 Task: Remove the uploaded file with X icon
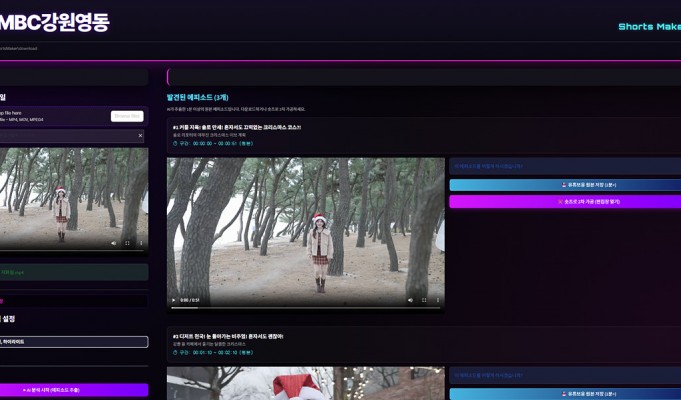[140, 135]
